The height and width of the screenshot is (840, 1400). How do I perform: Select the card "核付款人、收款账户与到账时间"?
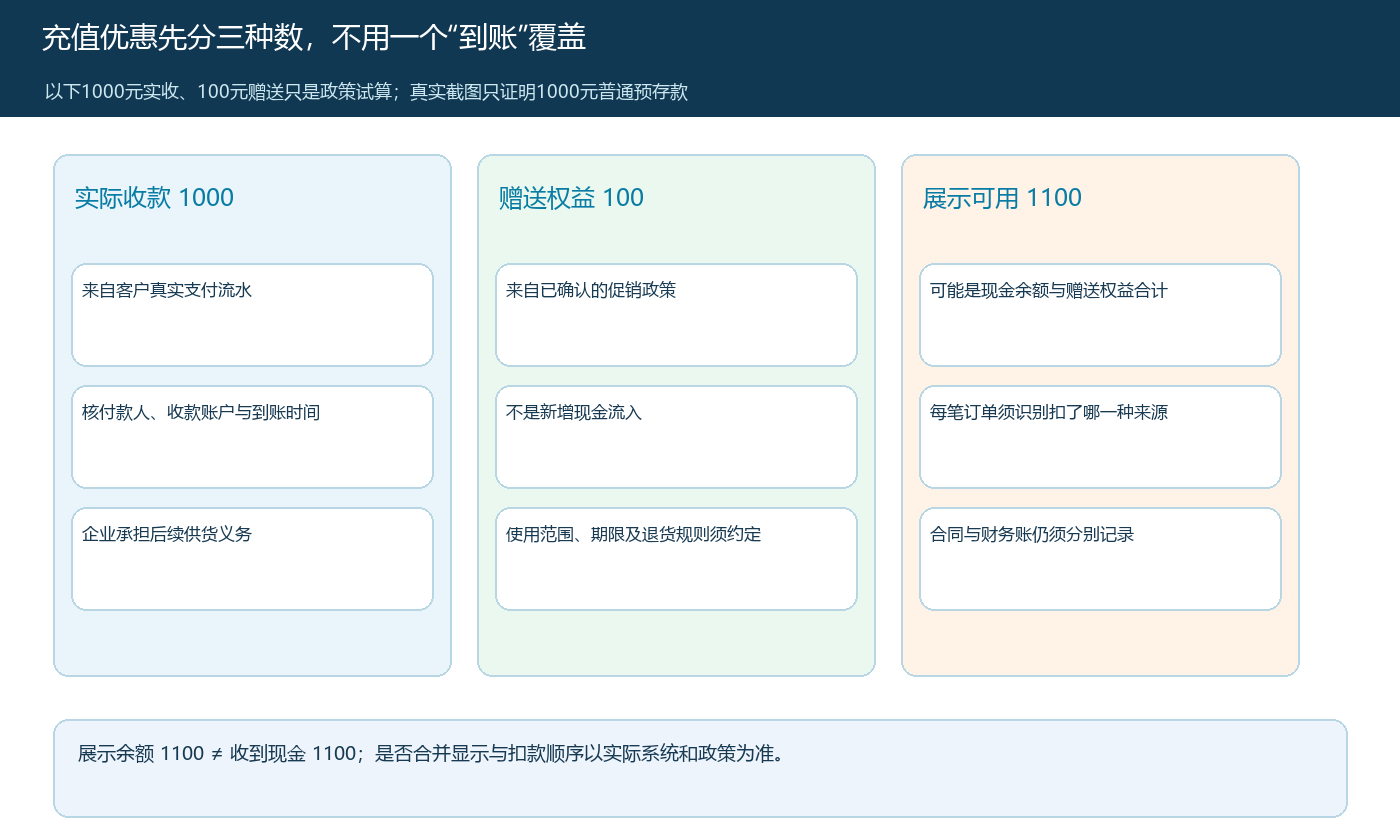point(252,437)
